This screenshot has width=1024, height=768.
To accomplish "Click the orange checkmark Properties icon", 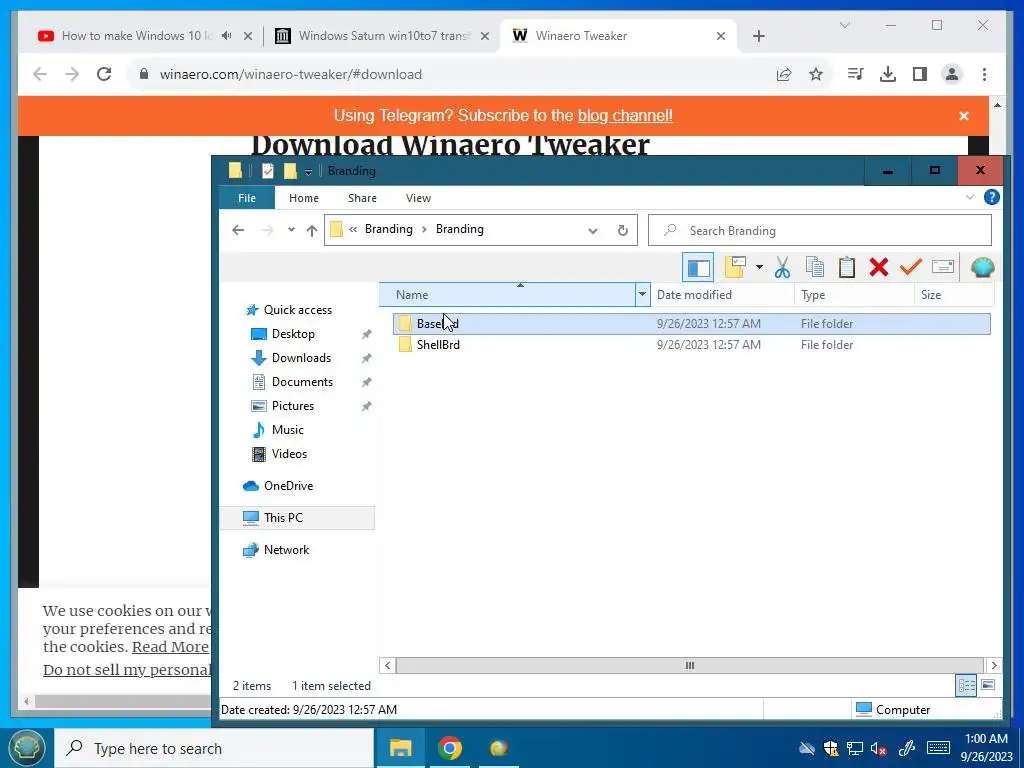I will tap(910, 267).
